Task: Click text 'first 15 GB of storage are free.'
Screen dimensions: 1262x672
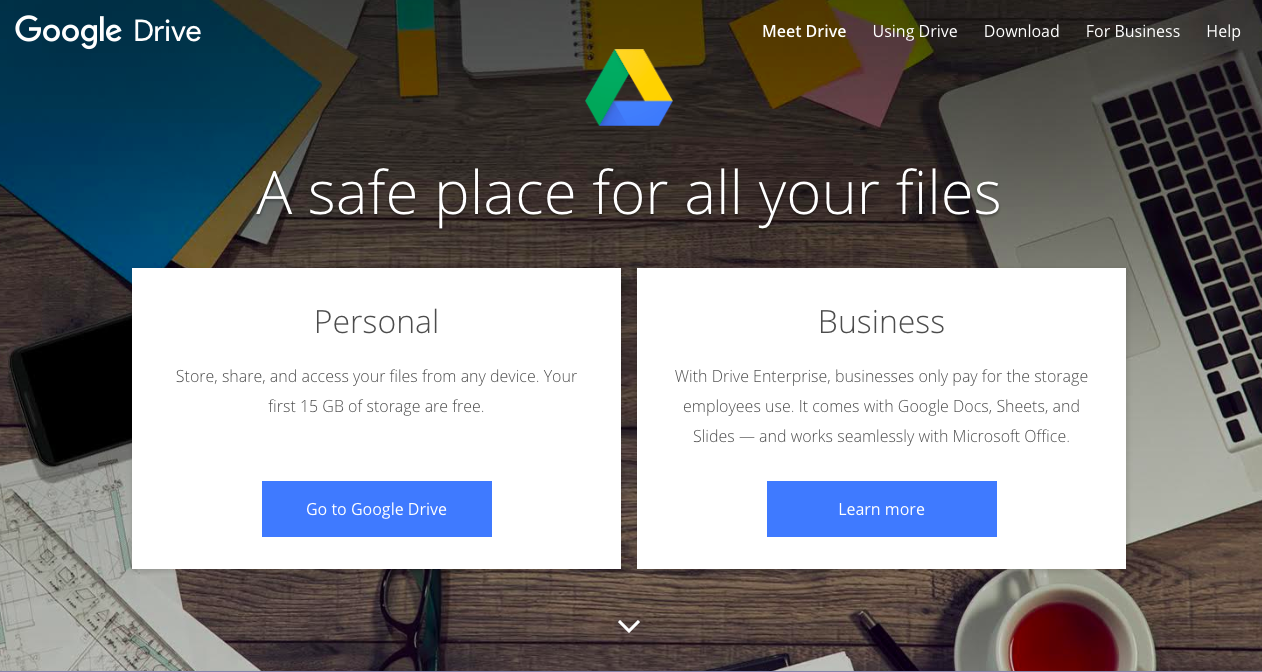Action: (376, 407)
